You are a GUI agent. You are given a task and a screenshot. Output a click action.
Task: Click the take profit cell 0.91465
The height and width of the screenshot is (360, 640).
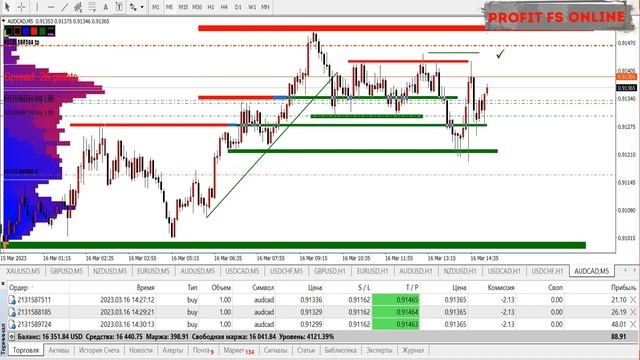396,300
